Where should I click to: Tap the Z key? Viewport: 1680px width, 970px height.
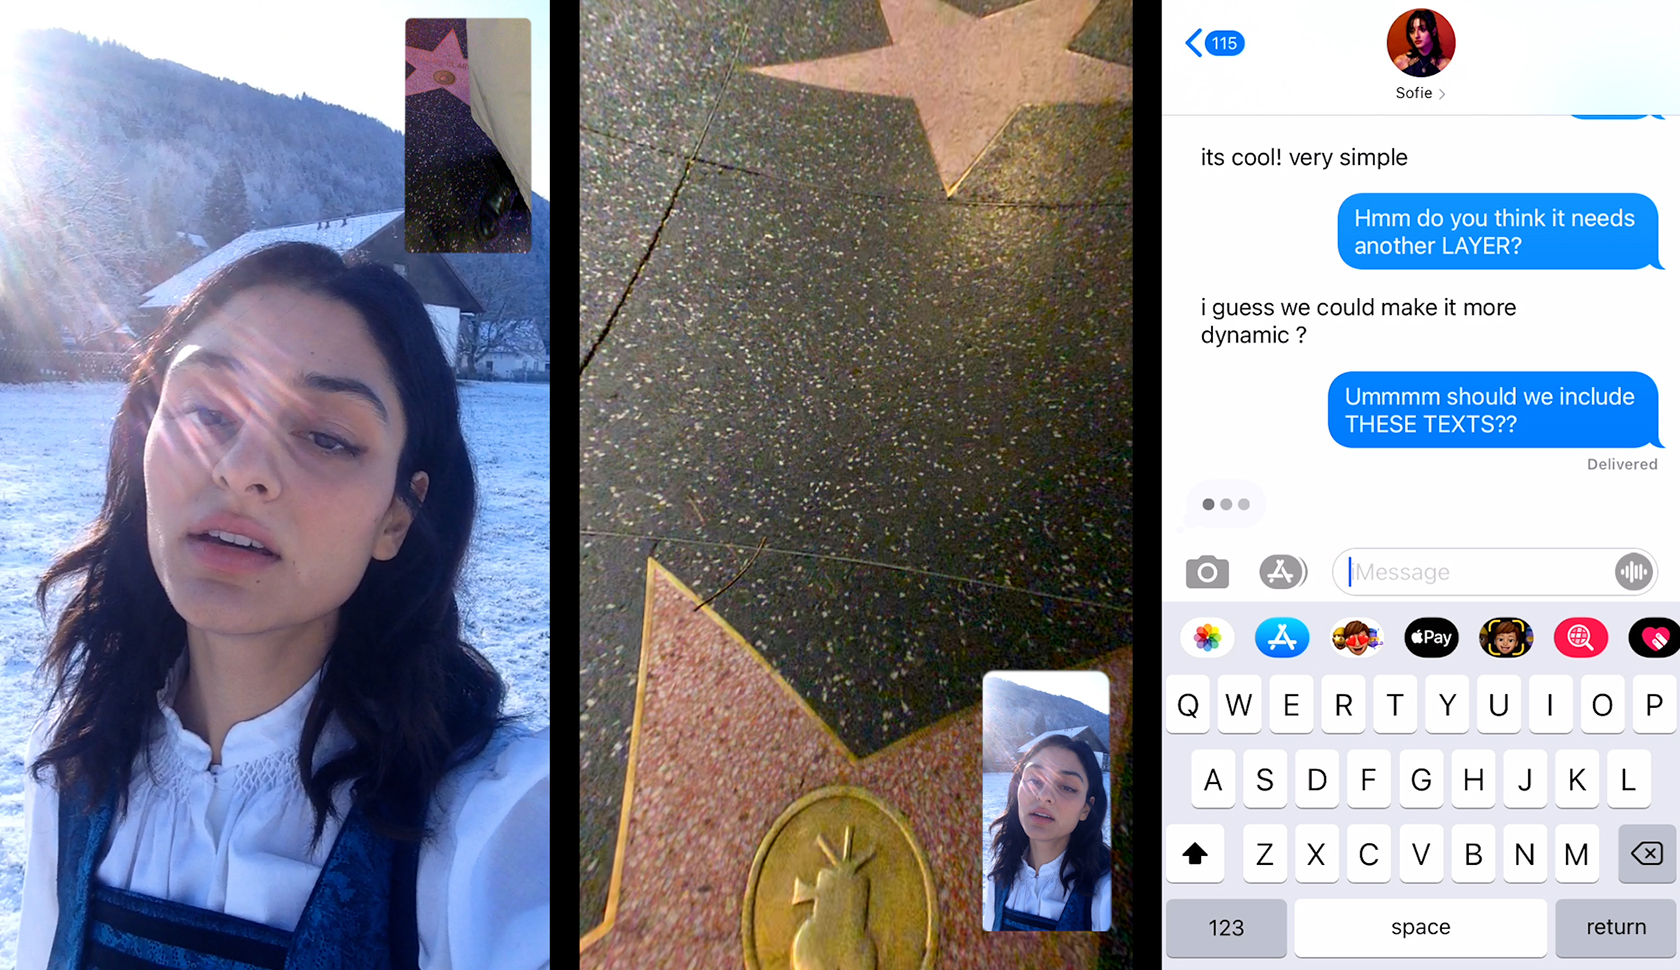coord(1265,854)
